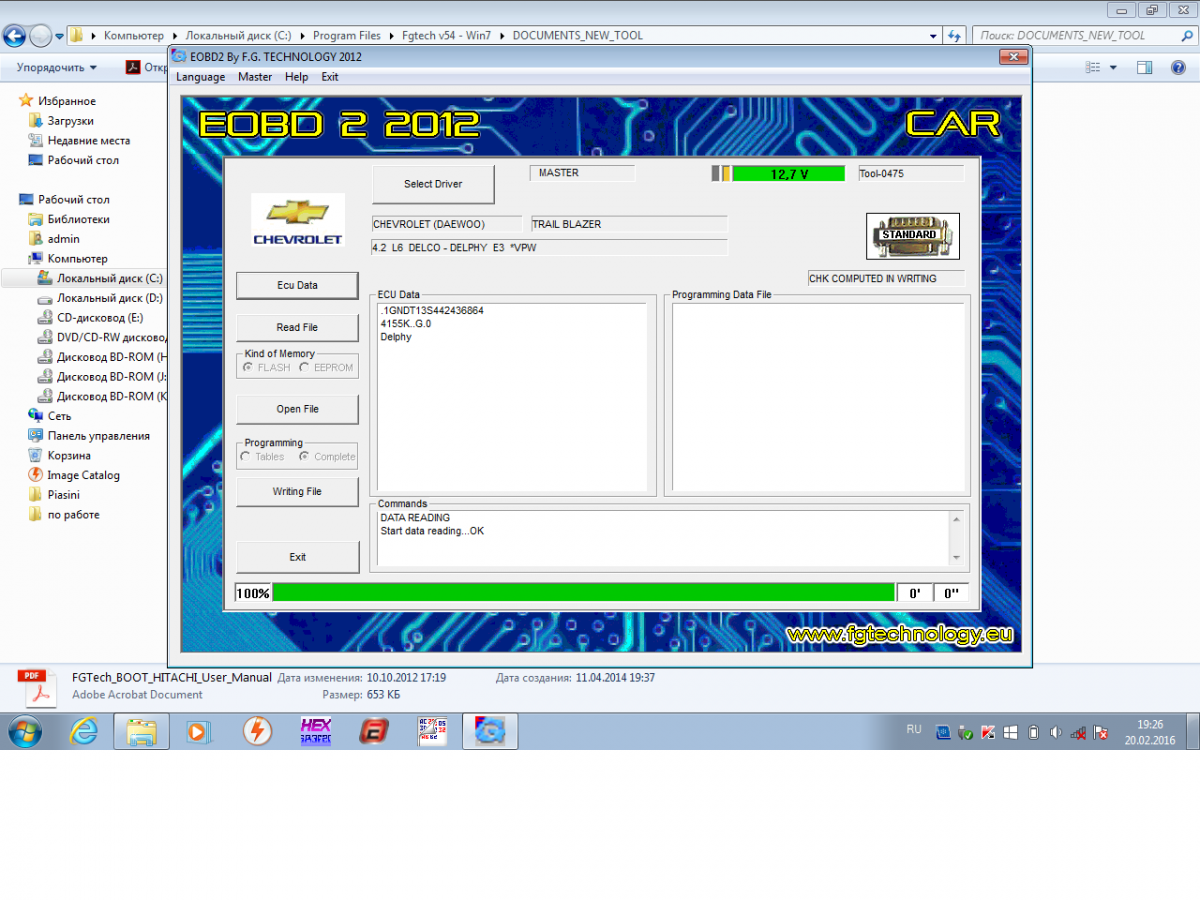Viewport: 1200px width, 900px height.
Task: Click the STANDARD connector icon
Action: coord(912,236)
